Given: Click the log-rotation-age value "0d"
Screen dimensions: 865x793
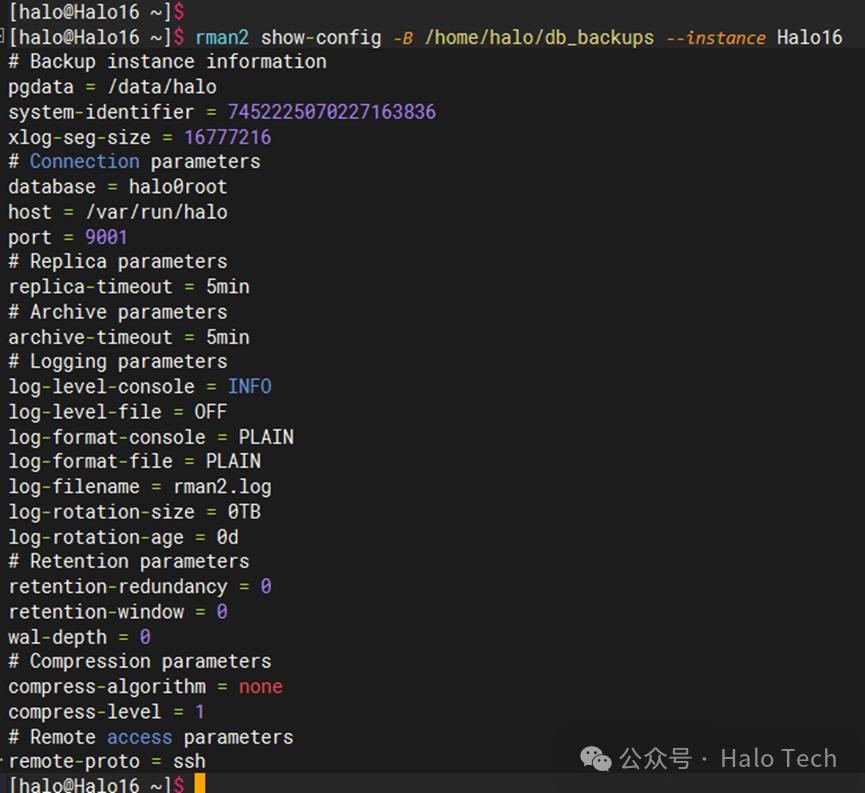Looking at the screenshot, I should (228, 537).
